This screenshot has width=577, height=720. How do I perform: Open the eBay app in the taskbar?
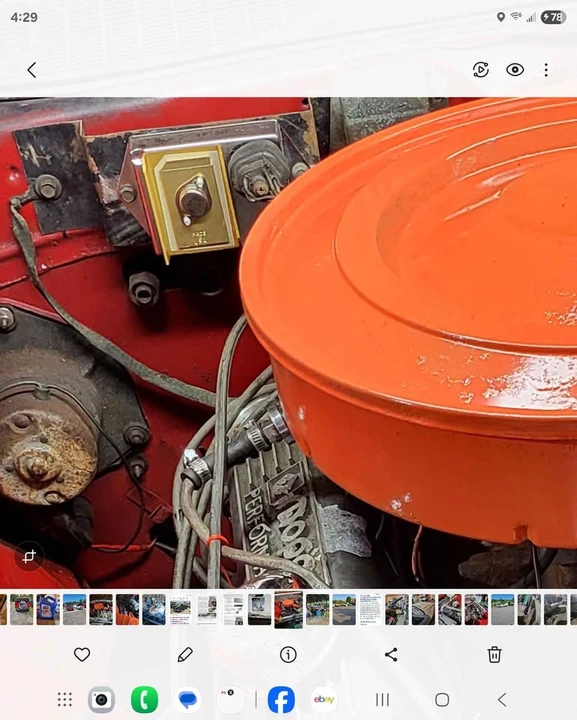pyautogui.click(x=324, y=699)
